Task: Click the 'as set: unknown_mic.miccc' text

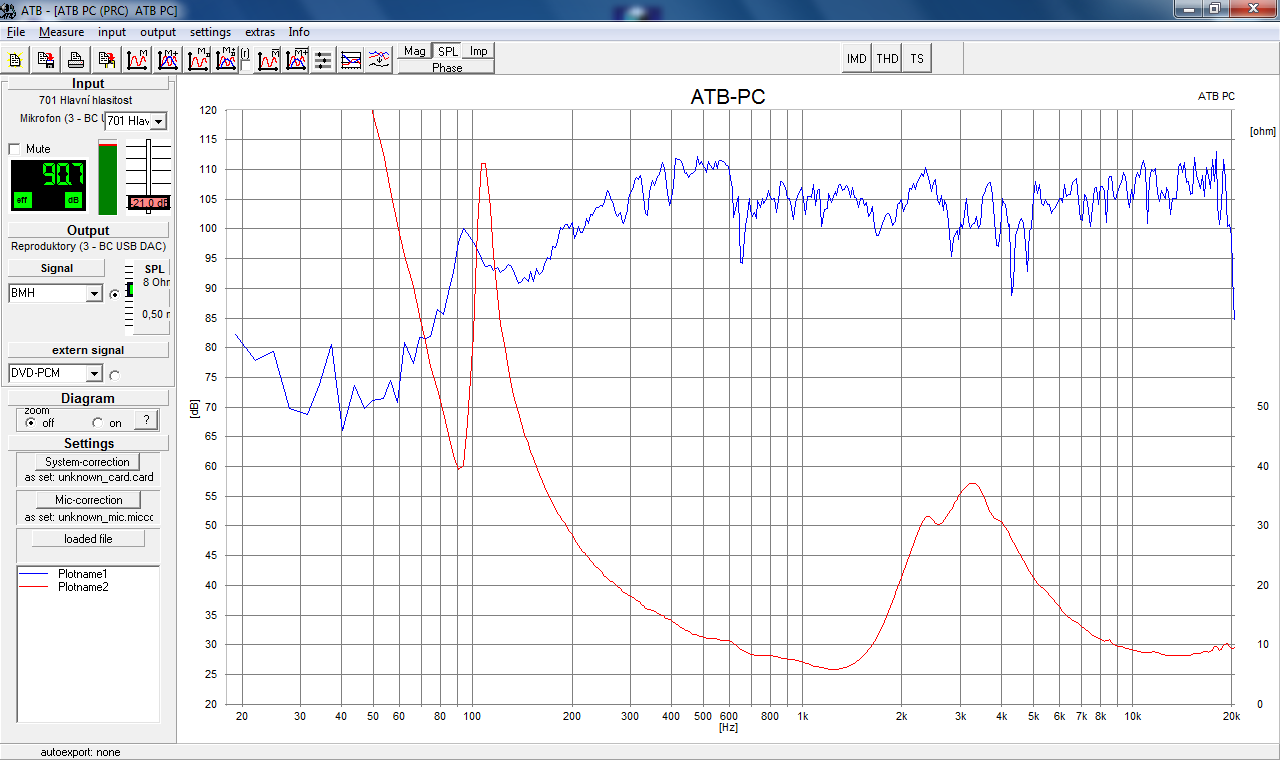Action: pos(88,517)
